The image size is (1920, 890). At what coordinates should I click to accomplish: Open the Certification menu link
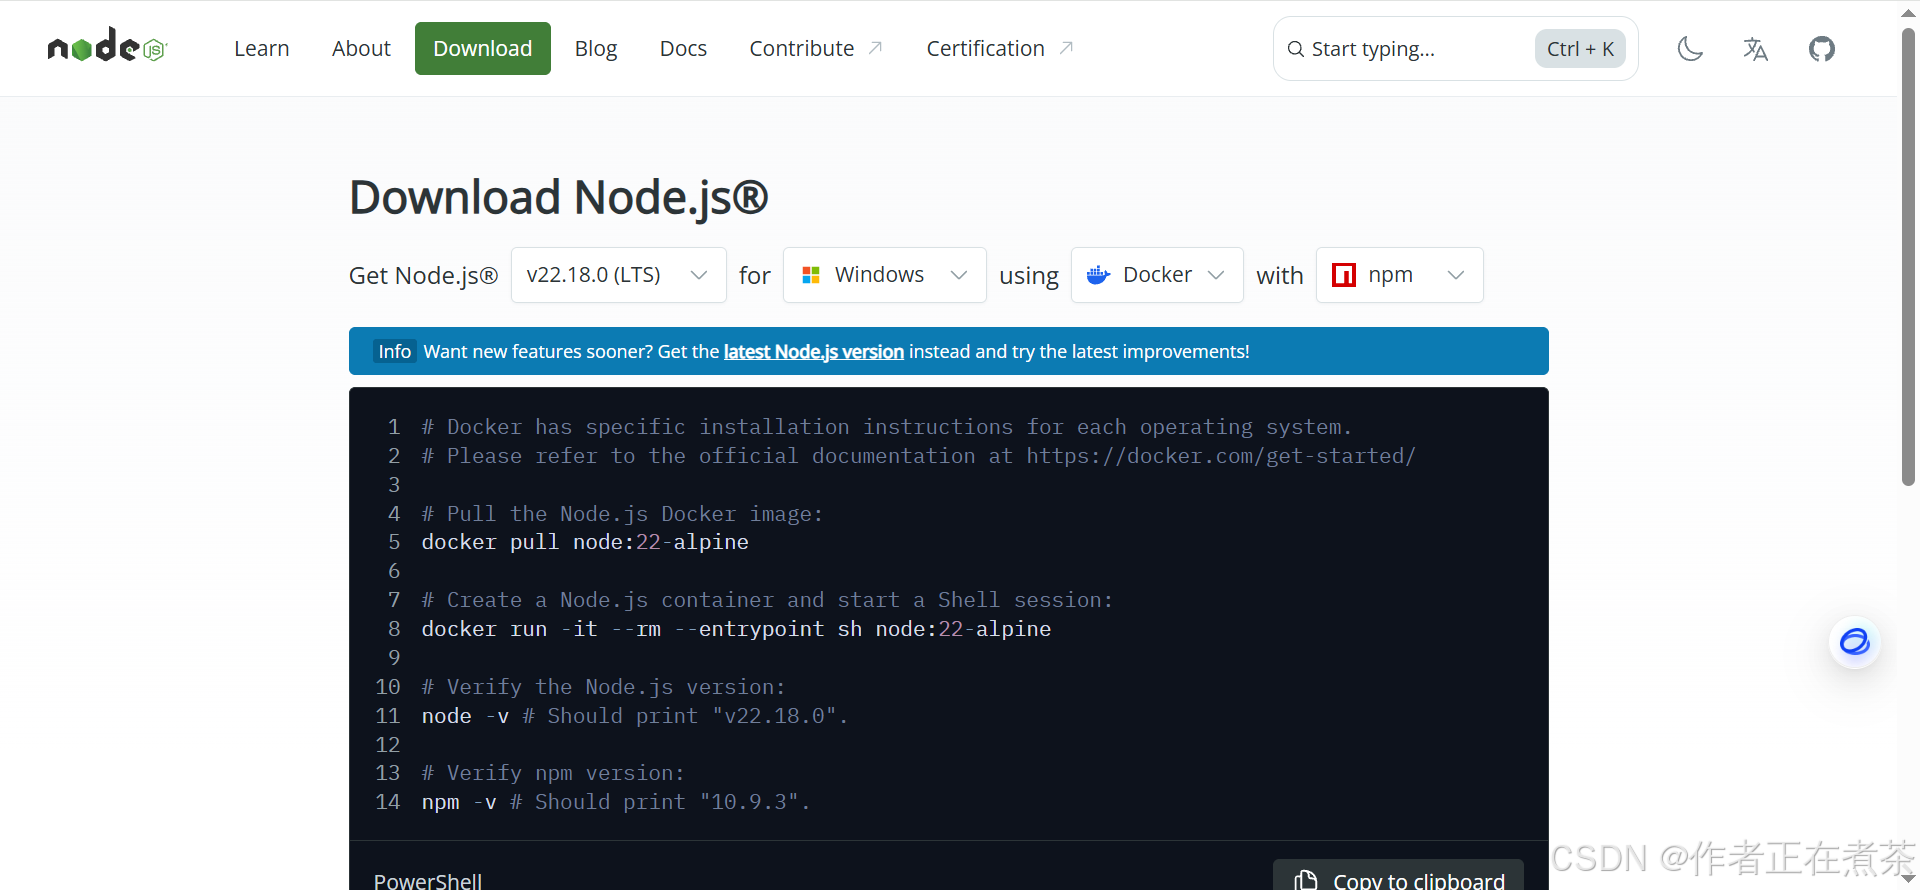pyautogui.click(x=999, y=48)
